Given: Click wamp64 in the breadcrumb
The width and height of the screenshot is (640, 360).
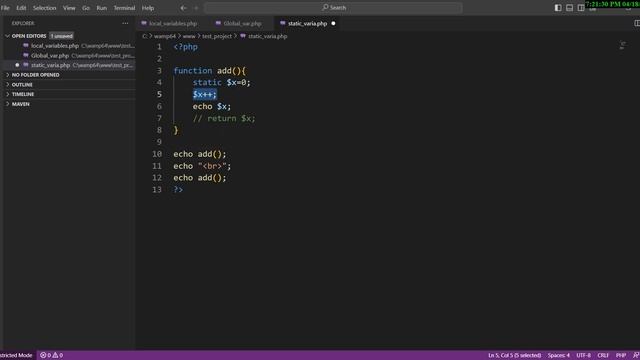Looking at the screenshot, I should pyautogui.click(x=164, y=36).
